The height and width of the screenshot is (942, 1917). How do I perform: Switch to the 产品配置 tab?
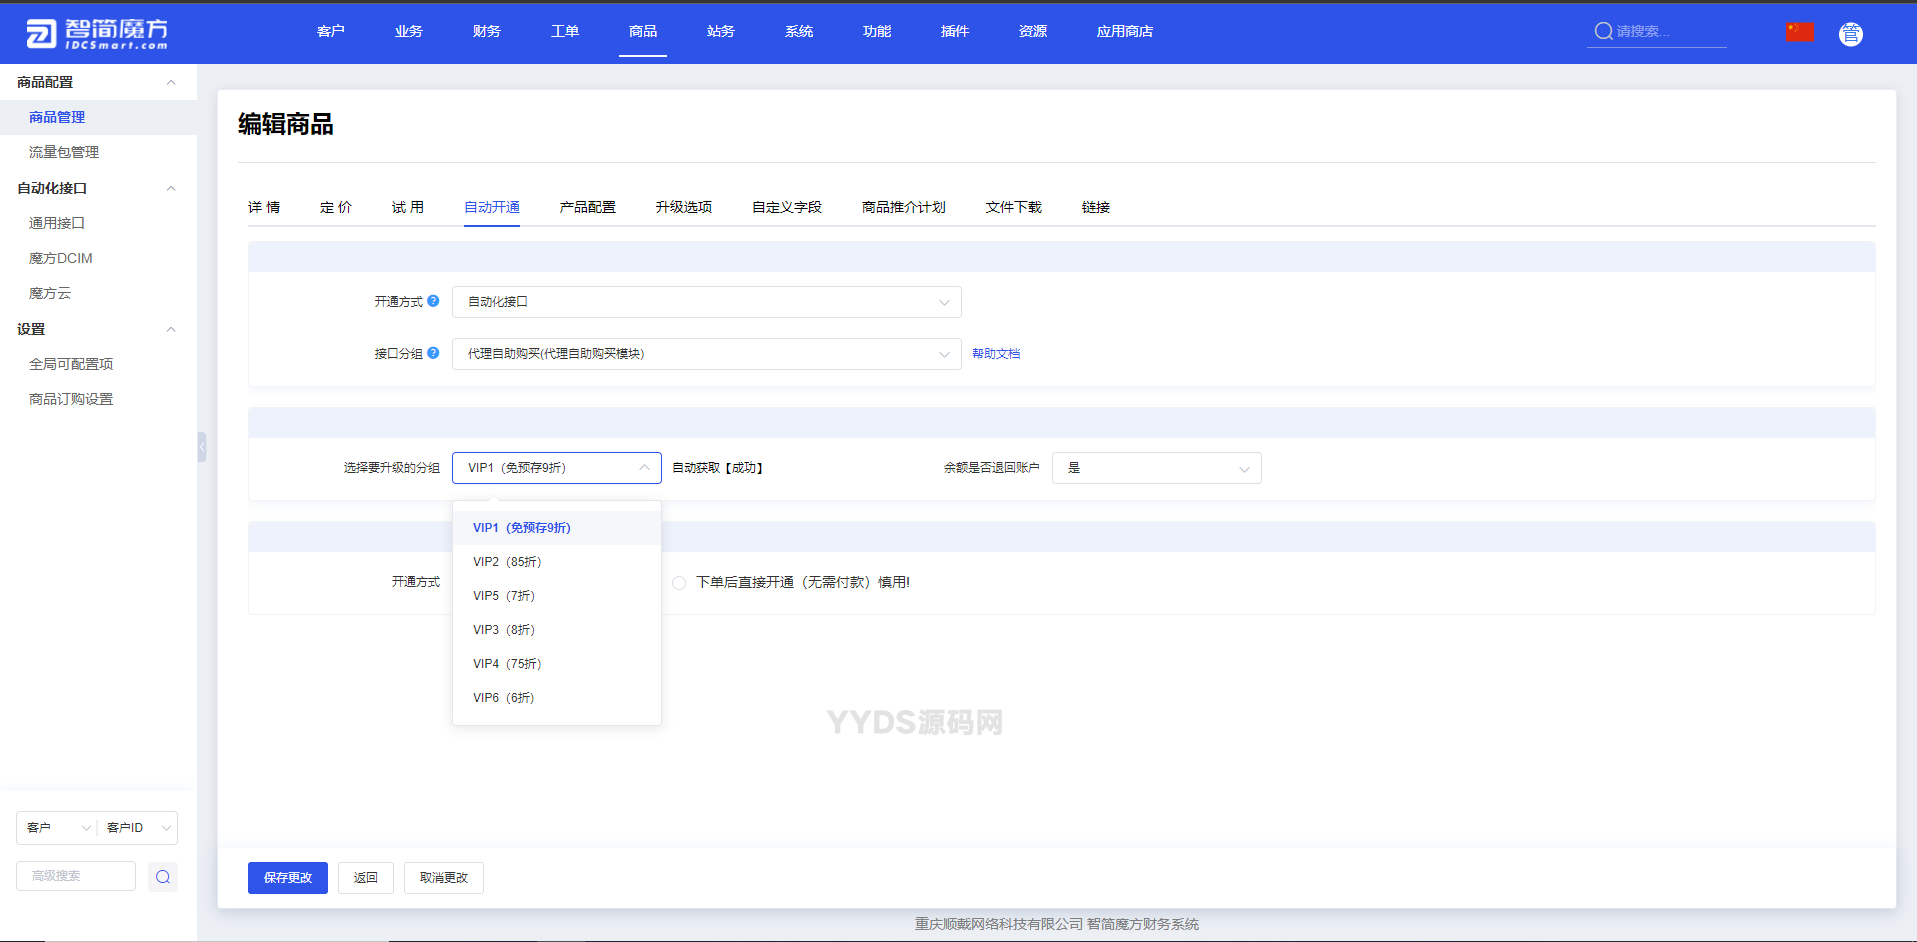click(x=587, y=207)
